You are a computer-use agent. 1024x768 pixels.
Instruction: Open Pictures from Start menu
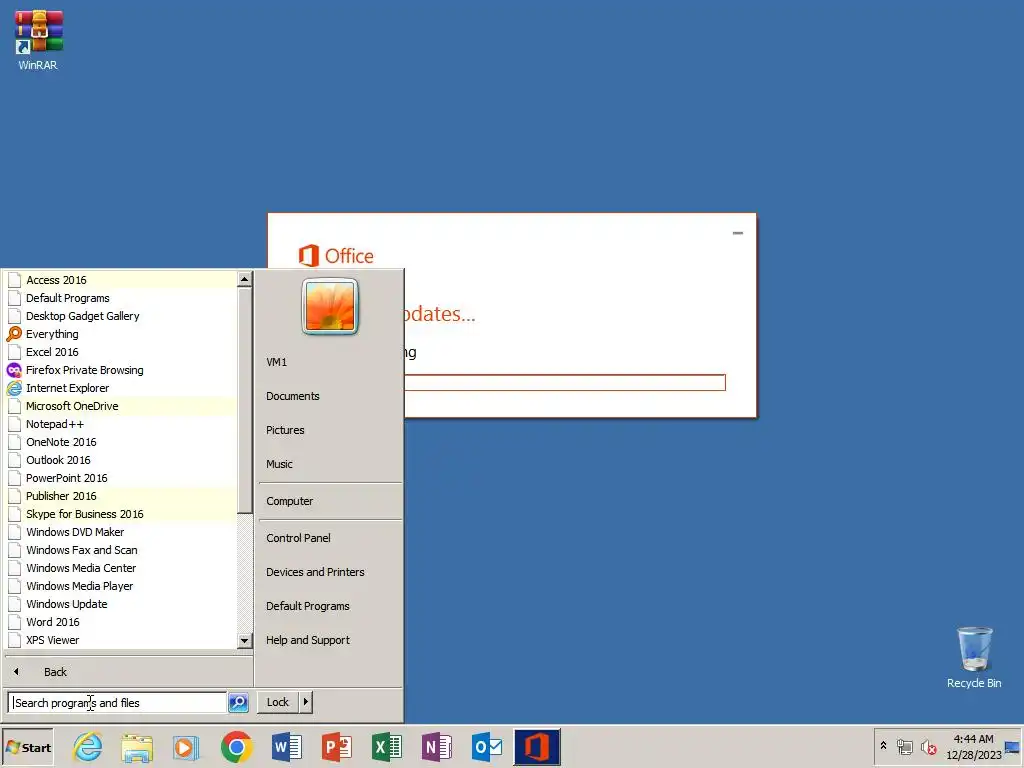click(x=330, y=430)
